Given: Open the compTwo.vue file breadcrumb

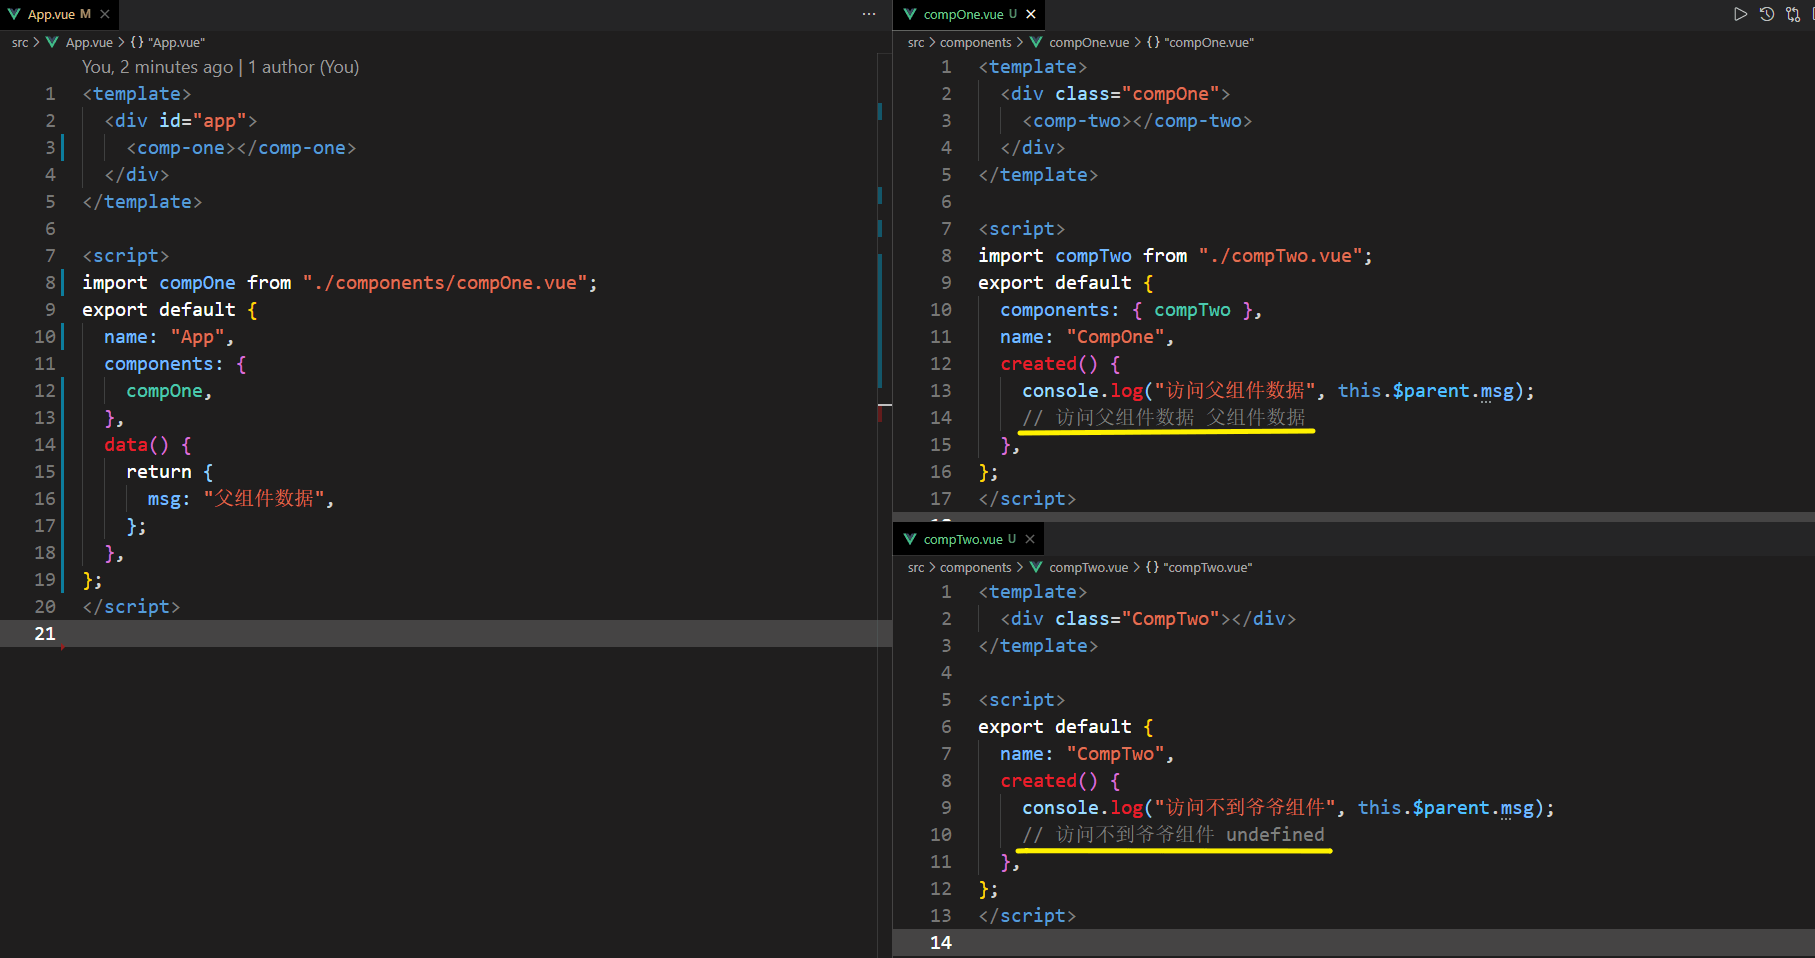Looking at the screenshot, I should 1088,567.
